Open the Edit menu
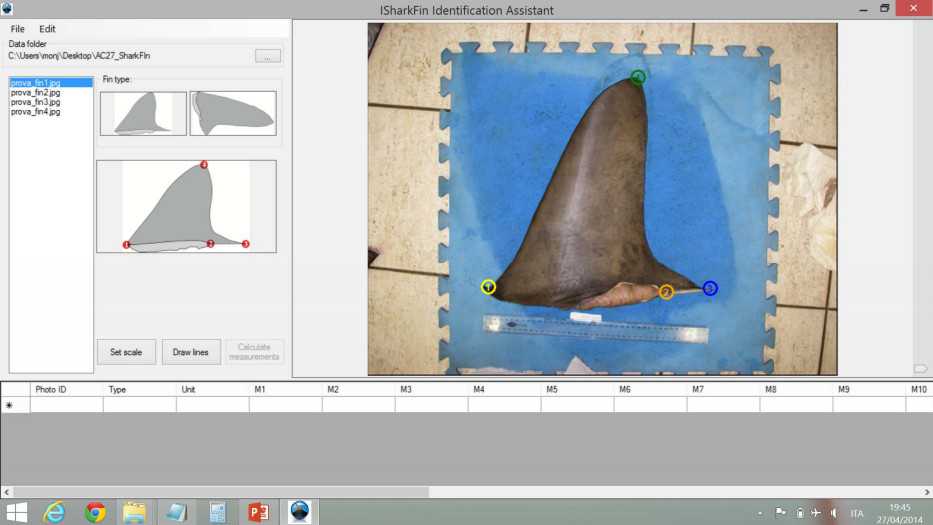Screen dimensions: 933x525 [x=47, y=29]
